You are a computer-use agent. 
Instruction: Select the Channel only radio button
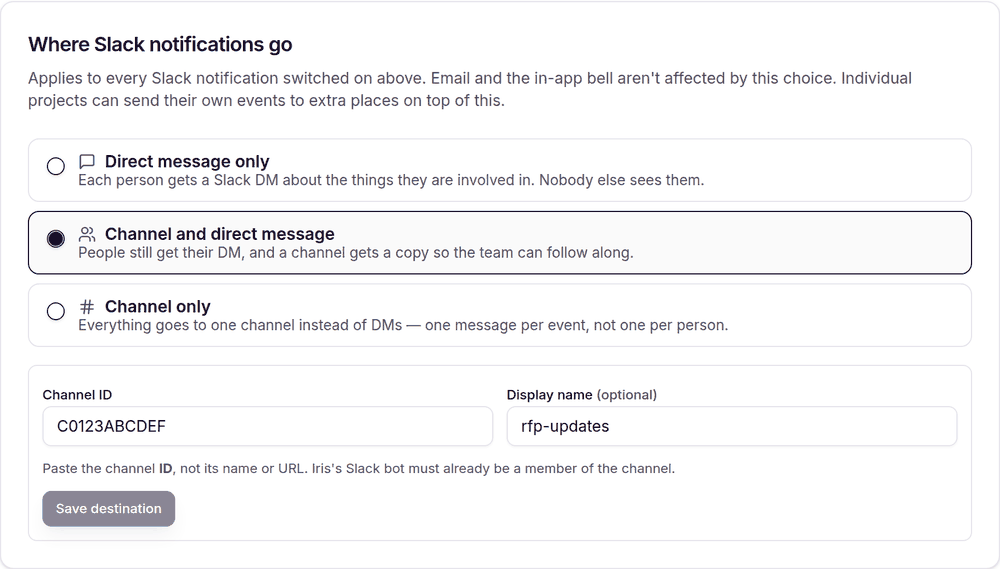point(55,311)
